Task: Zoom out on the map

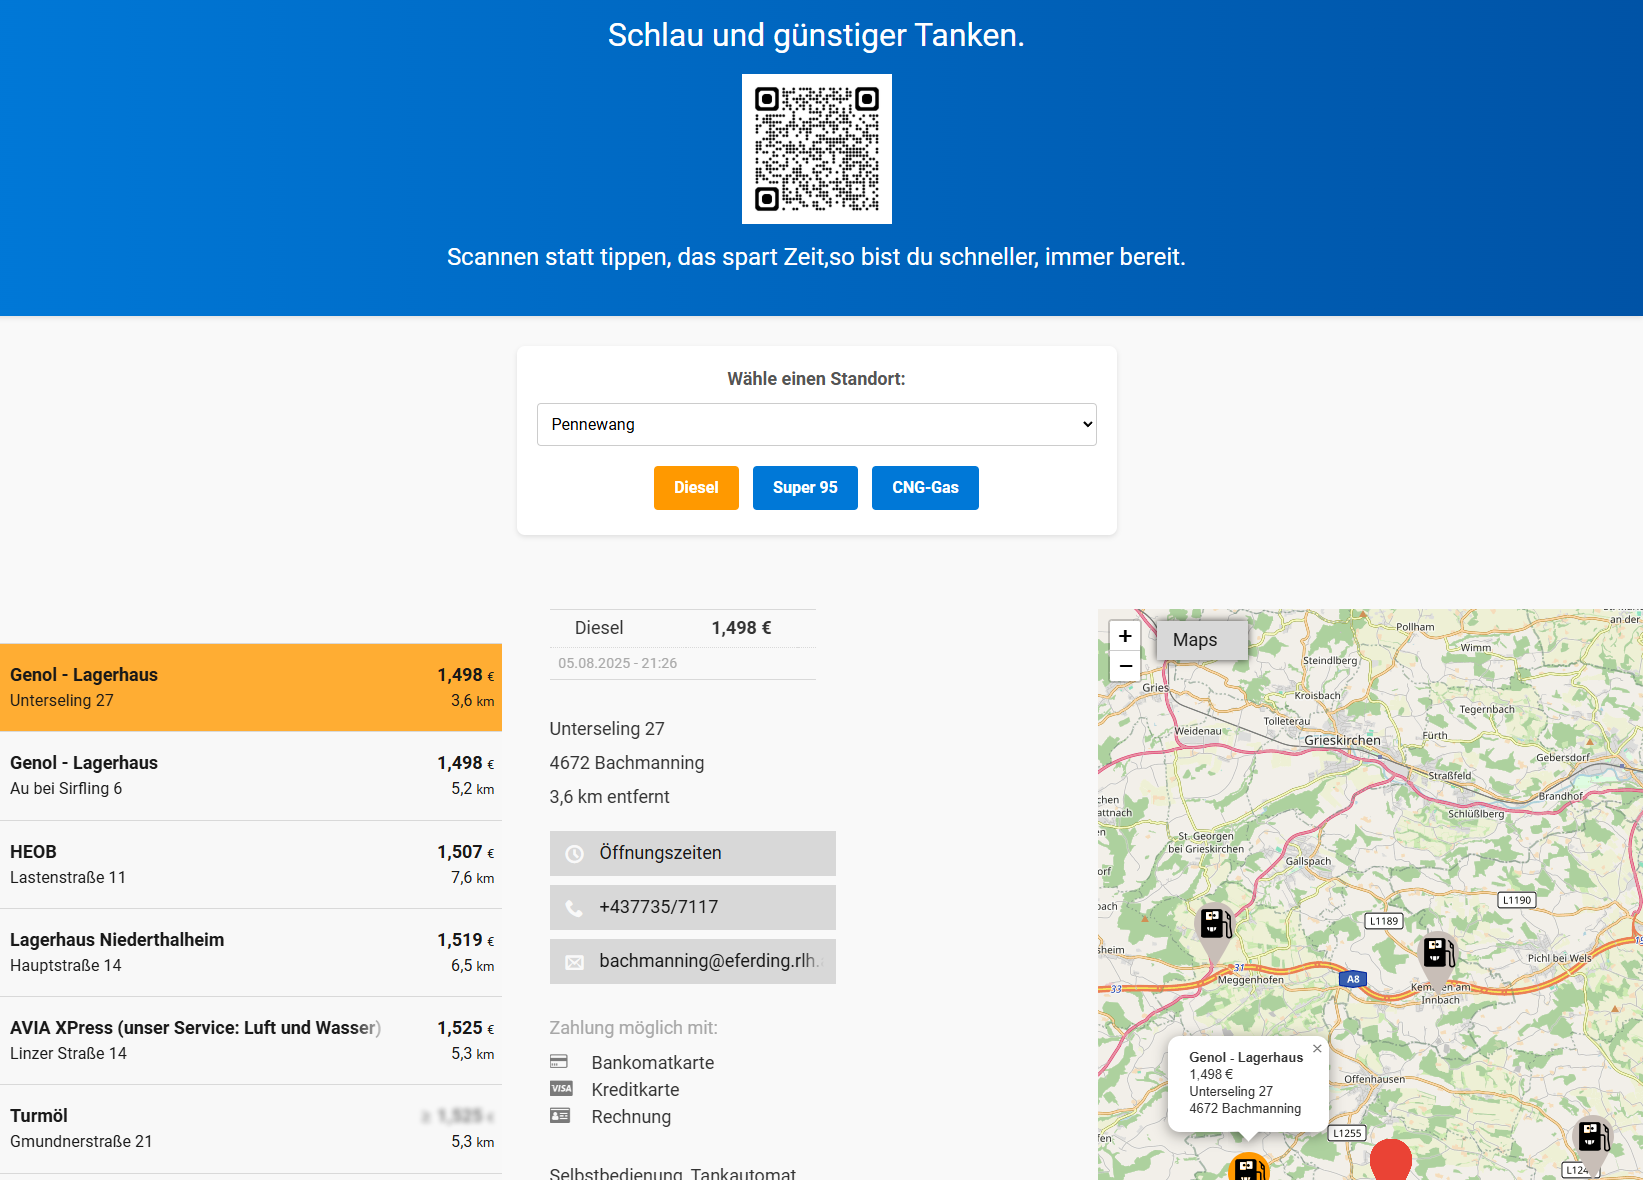Action: click(x=1125, y=666)
